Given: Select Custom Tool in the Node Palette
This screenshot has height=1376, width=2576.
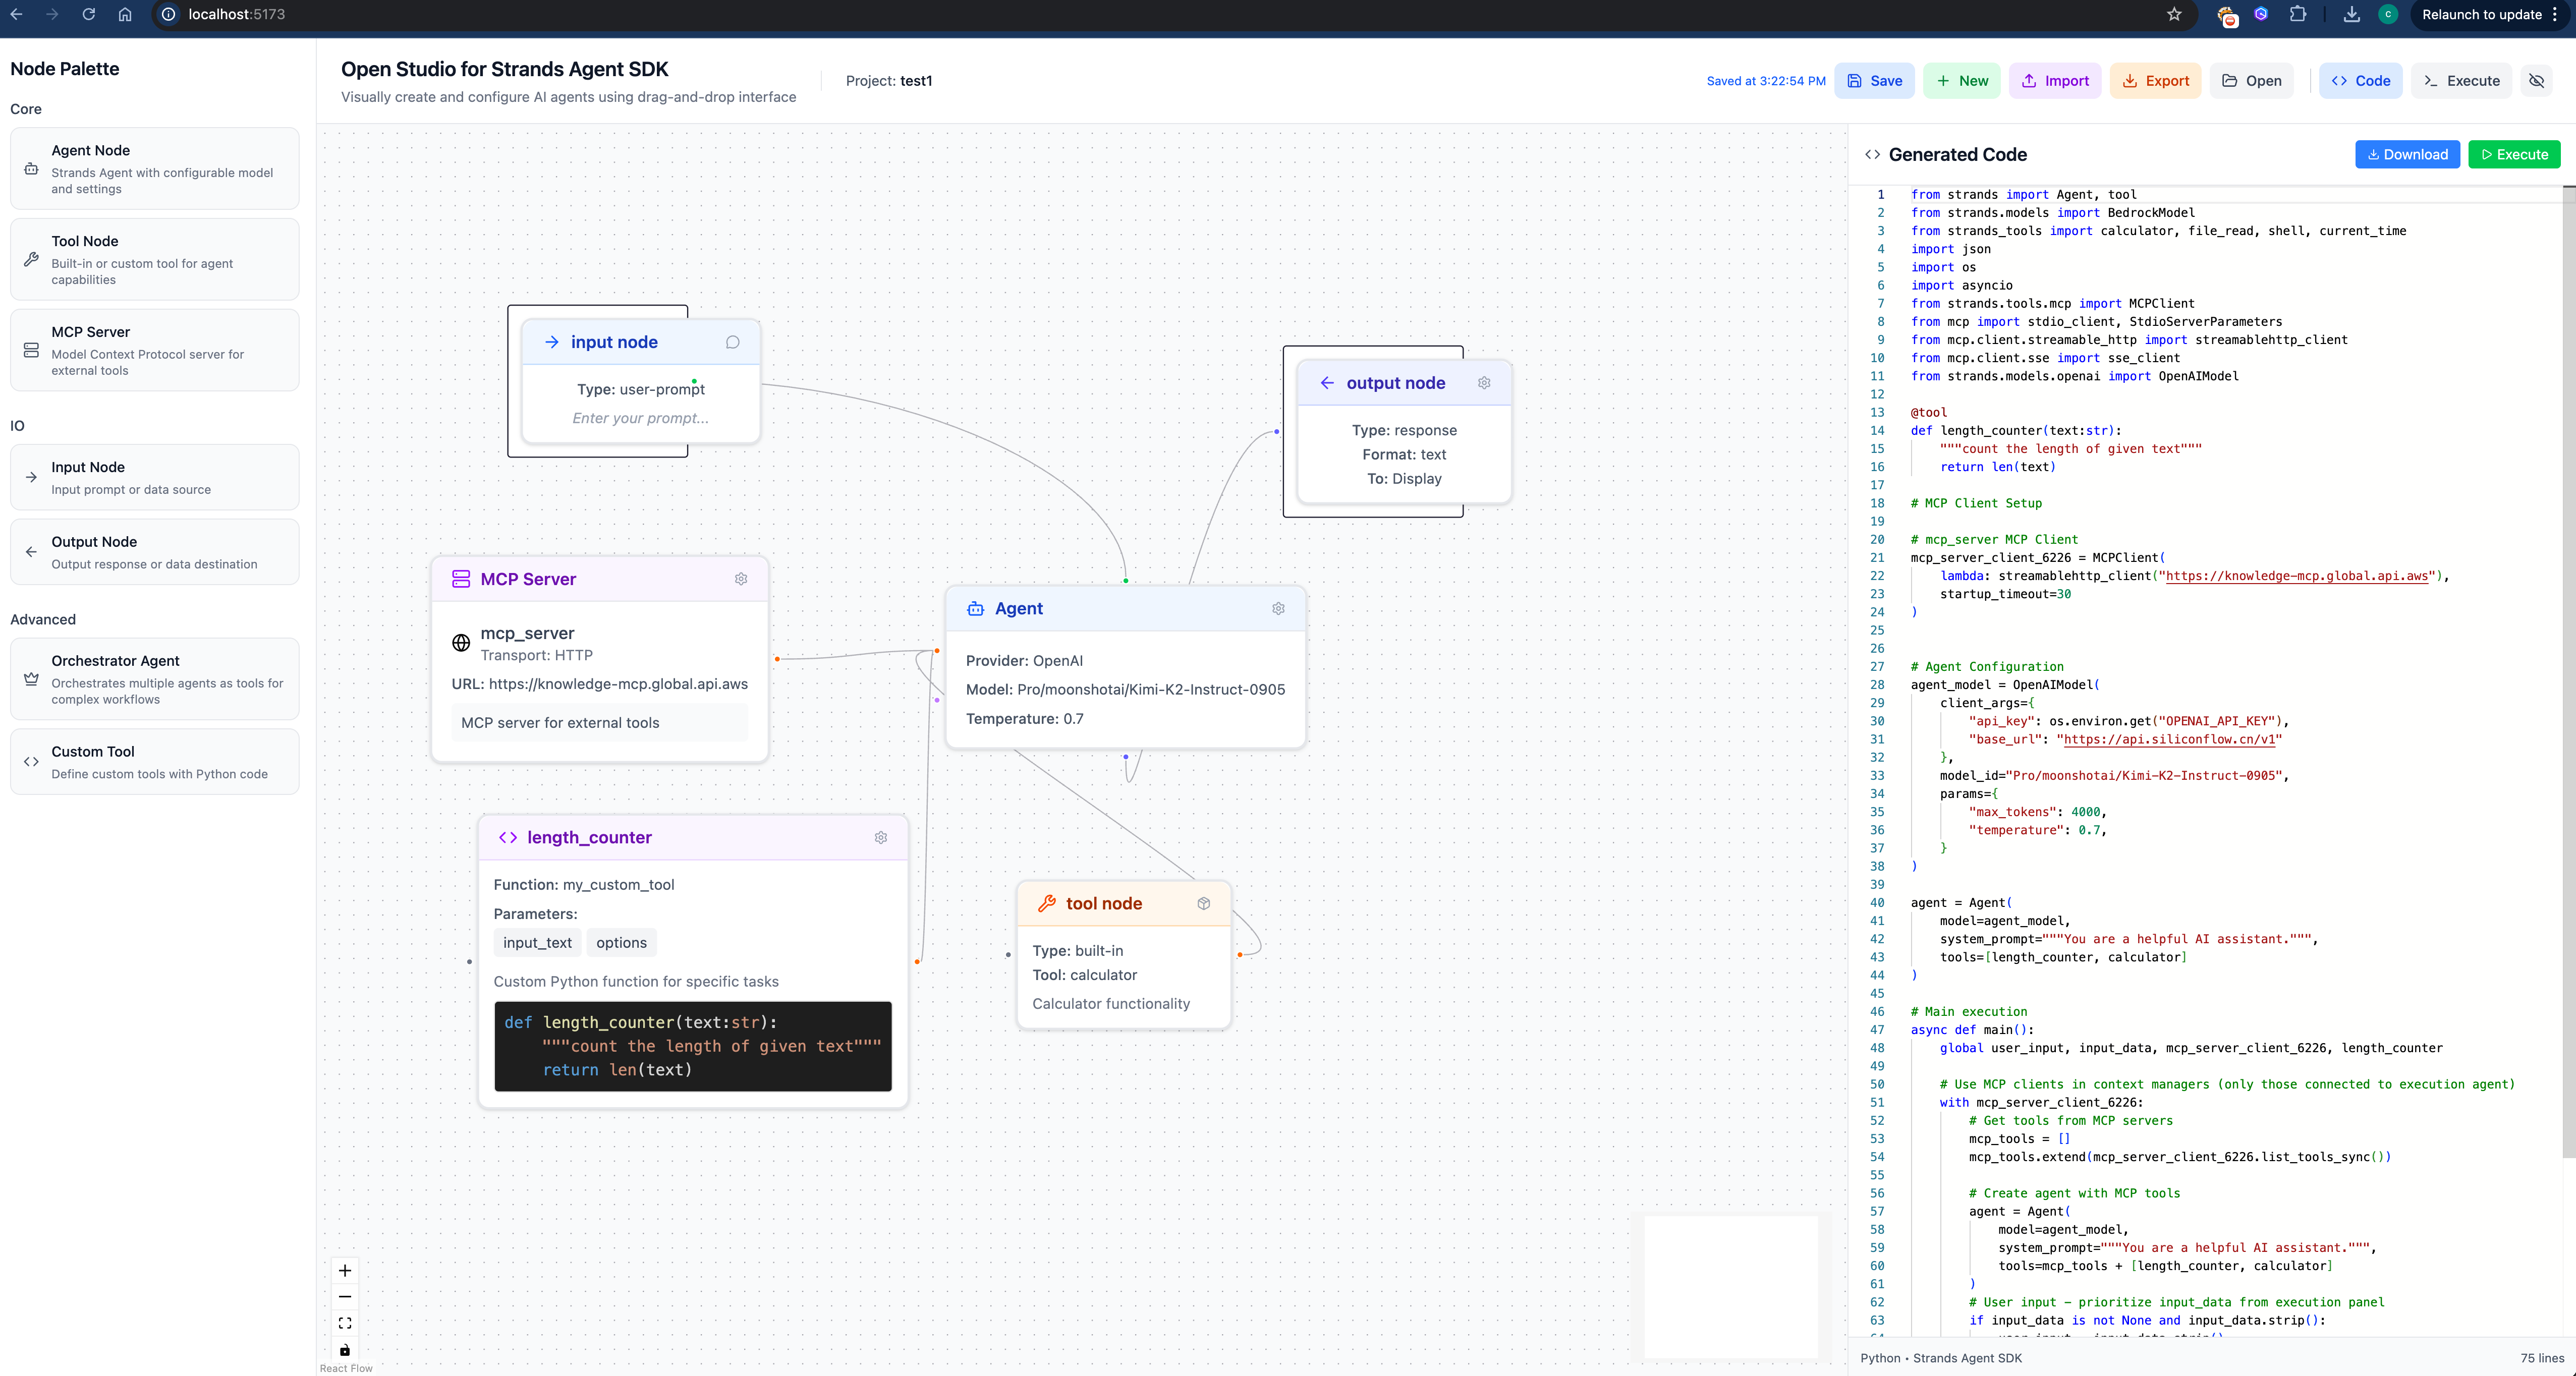Looking at the screenshot, I should click(x=155, y=762).
